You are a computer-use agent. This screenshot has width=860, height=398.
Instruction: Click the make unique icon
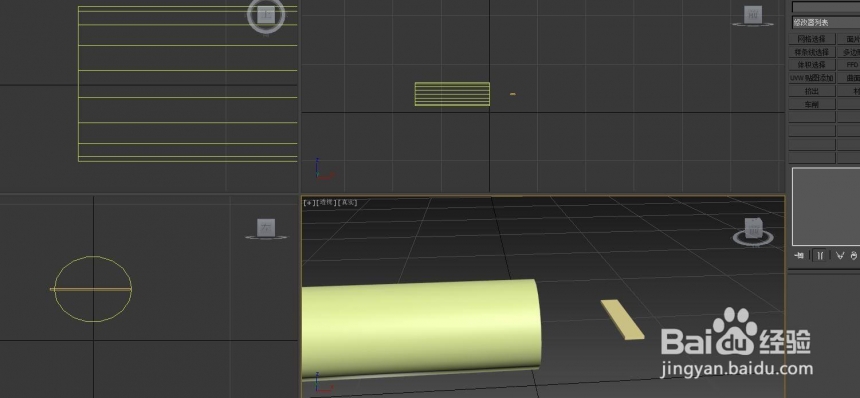pyautogui.click(x=840, y=255)
